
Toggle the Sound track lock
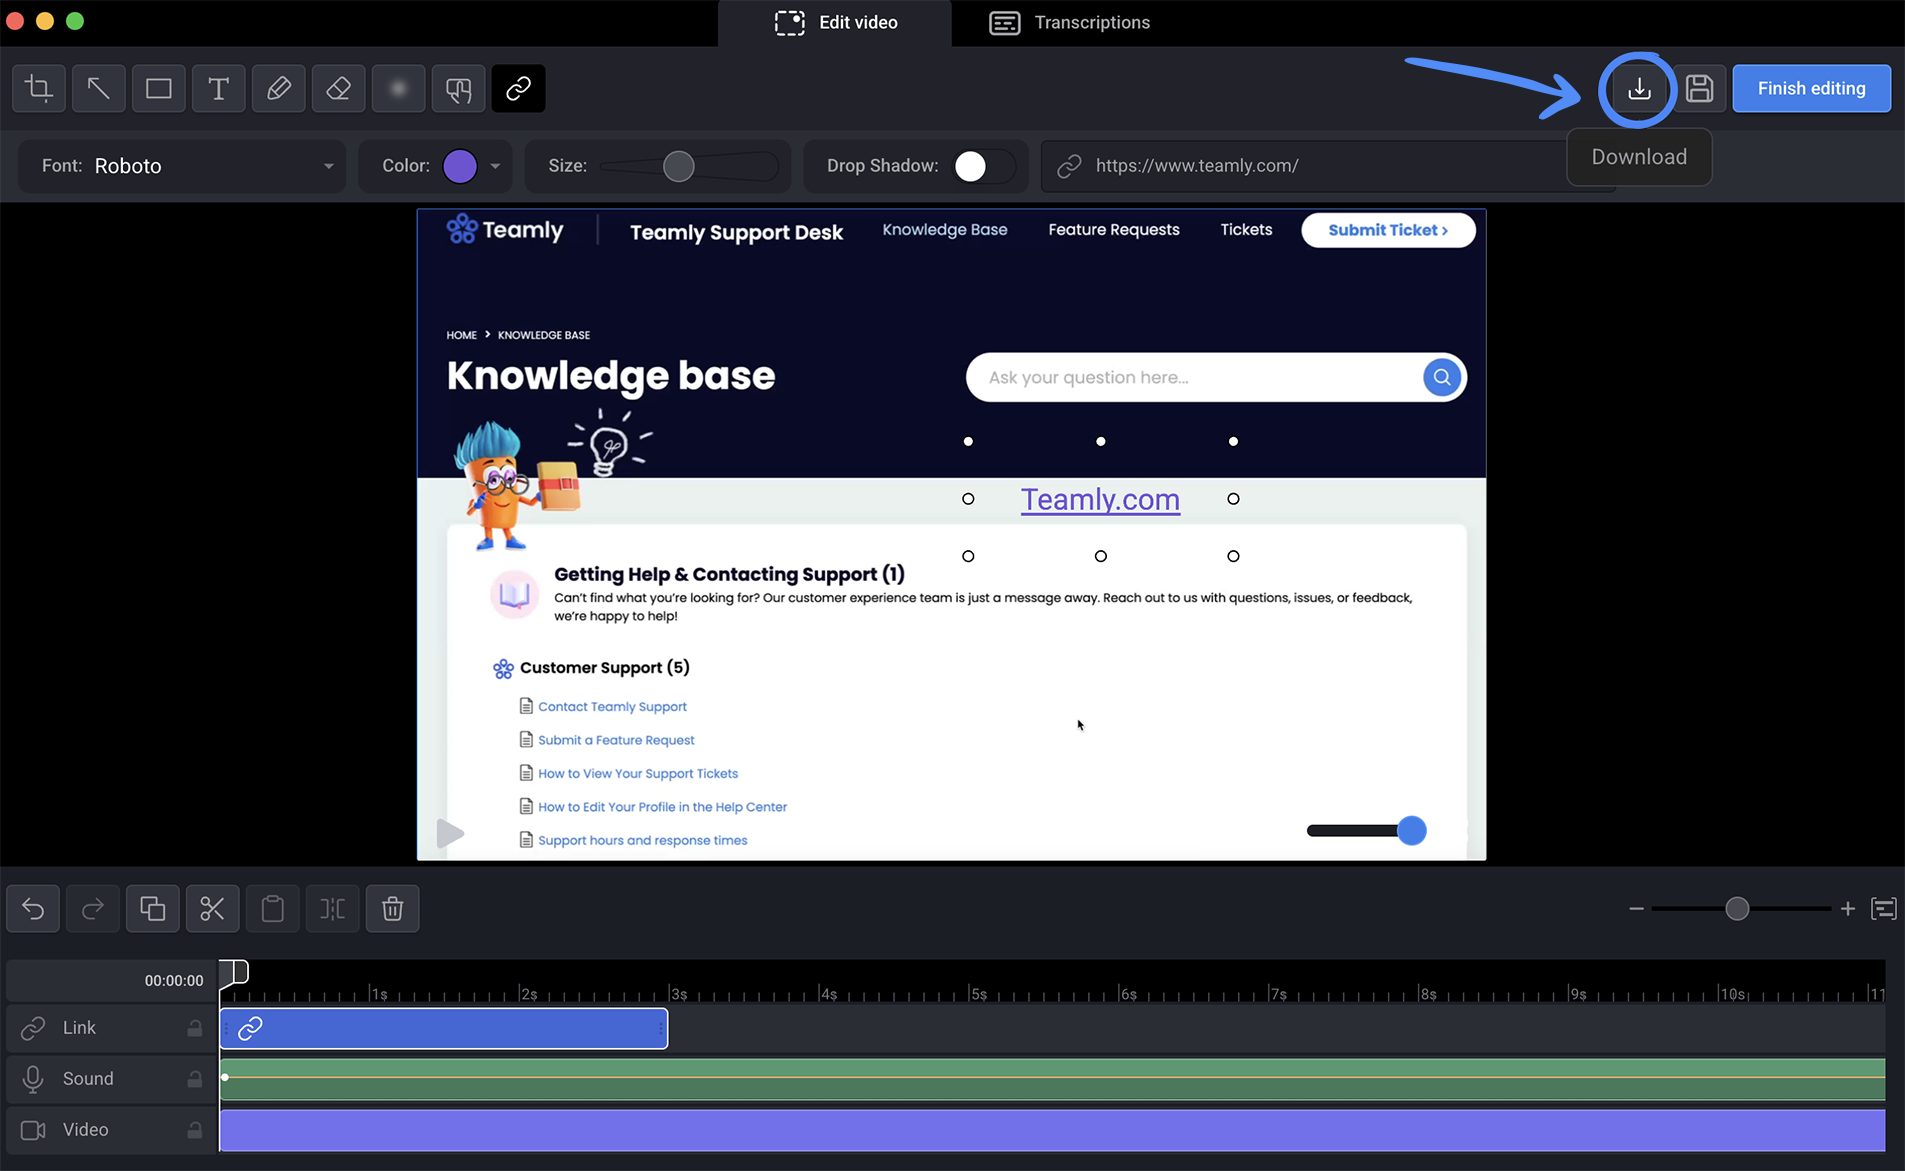(195, 1079)
